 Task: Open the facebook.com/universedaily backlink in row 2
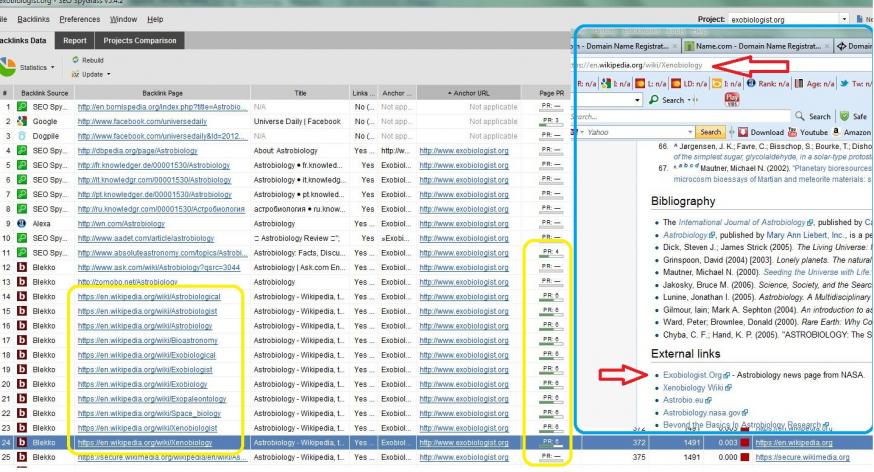[142, 121]
